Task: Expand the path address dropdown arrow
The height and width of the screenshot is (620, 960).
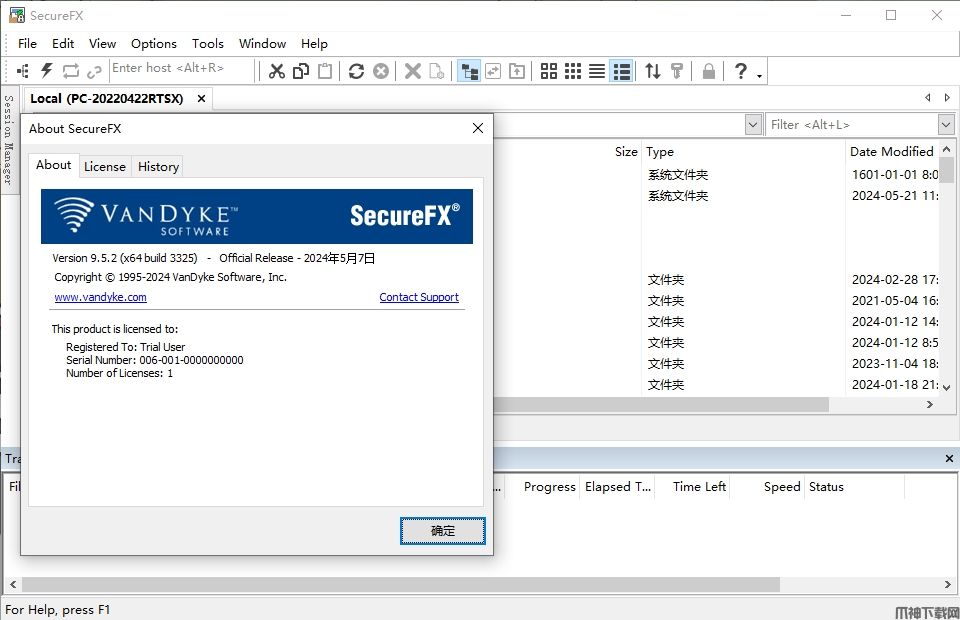Action: point(754,125)
